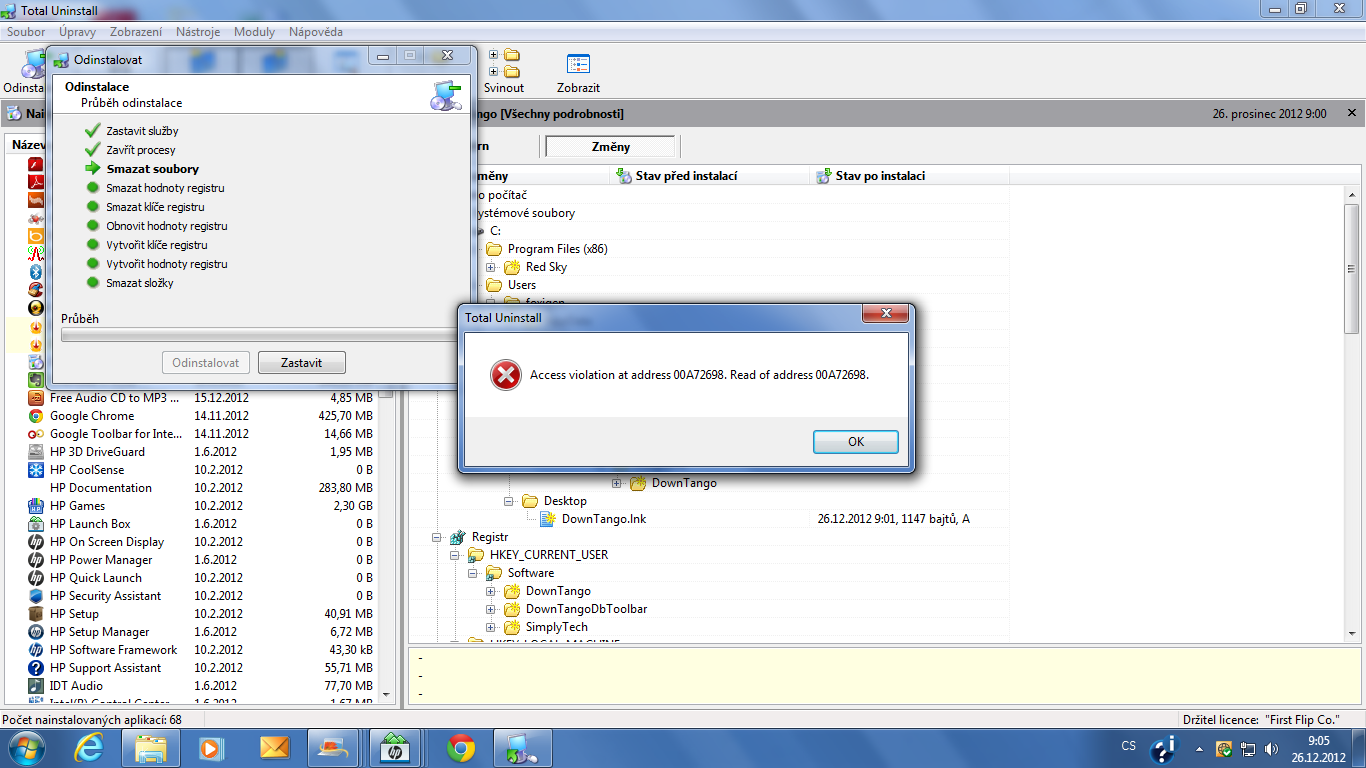Click the HP Support Assistant question mark icon

click(35, 668)
